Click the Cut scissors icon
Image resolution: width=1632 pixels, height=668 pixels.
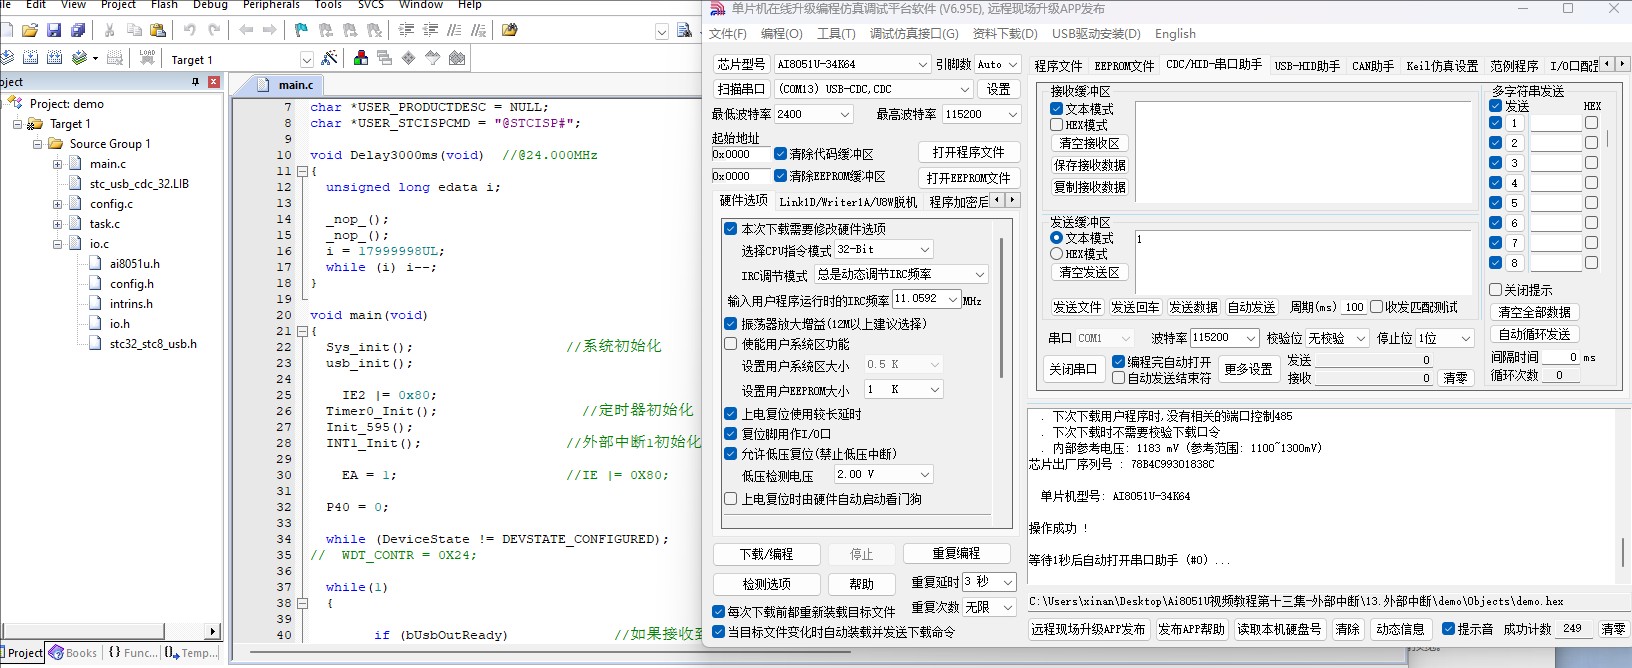(x=110, y=30)
